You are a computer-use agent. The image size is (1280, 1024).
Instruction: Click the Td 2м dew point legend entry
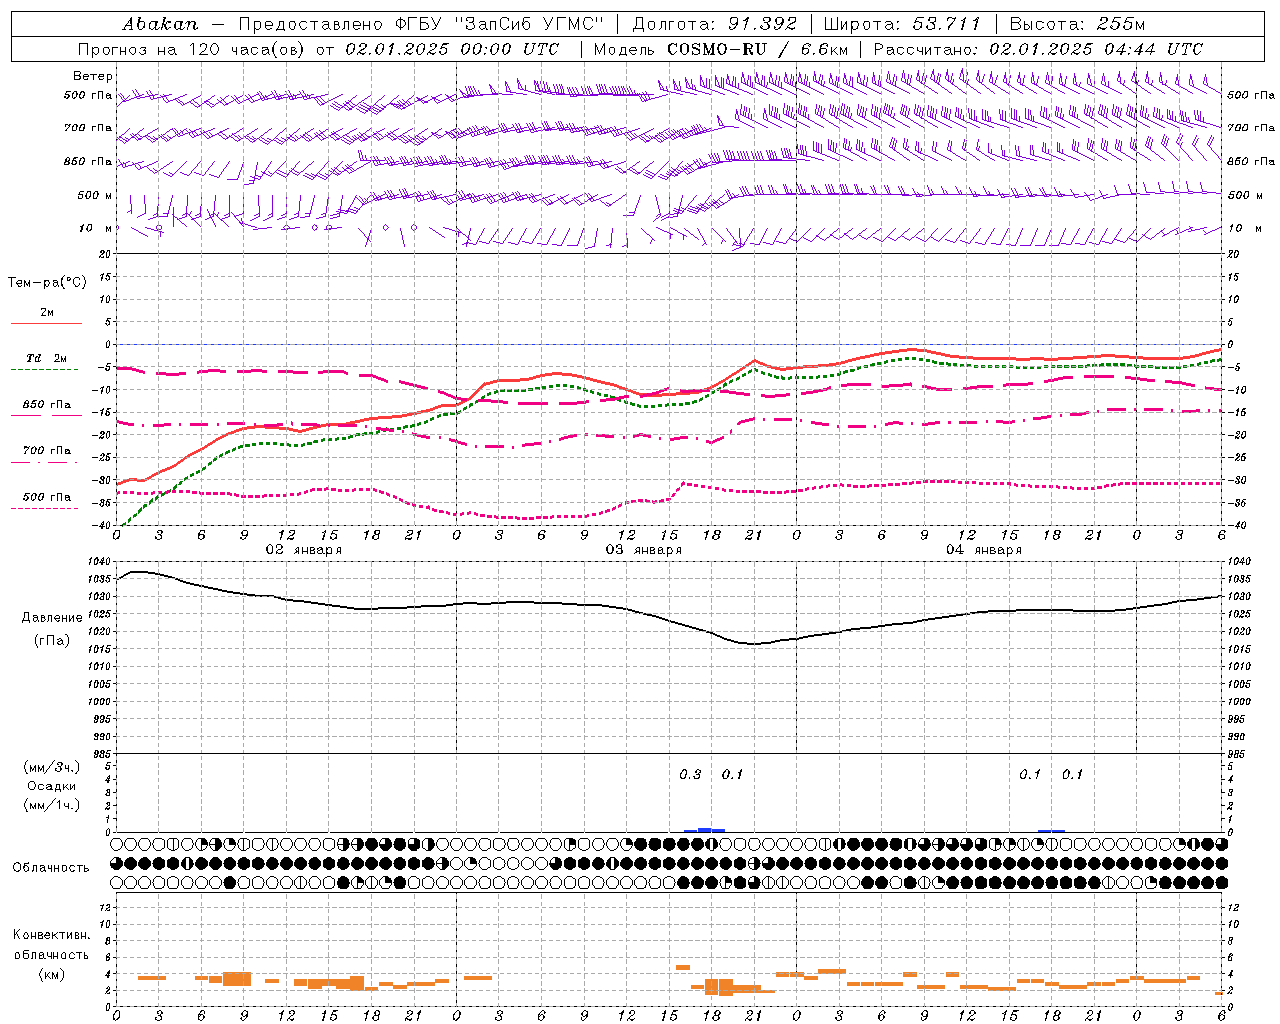(x=47, y=358)
